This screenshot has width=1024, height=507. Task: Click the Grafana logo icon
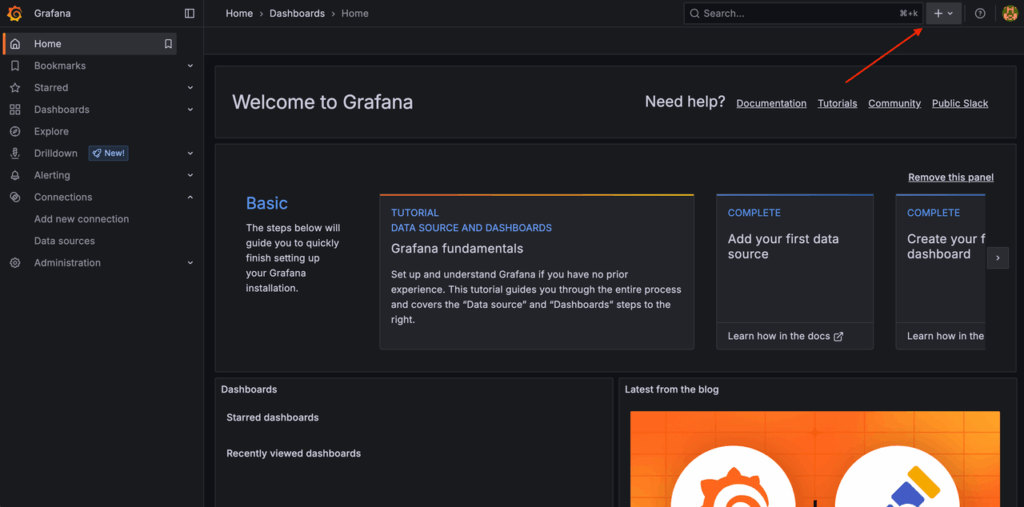15,13
